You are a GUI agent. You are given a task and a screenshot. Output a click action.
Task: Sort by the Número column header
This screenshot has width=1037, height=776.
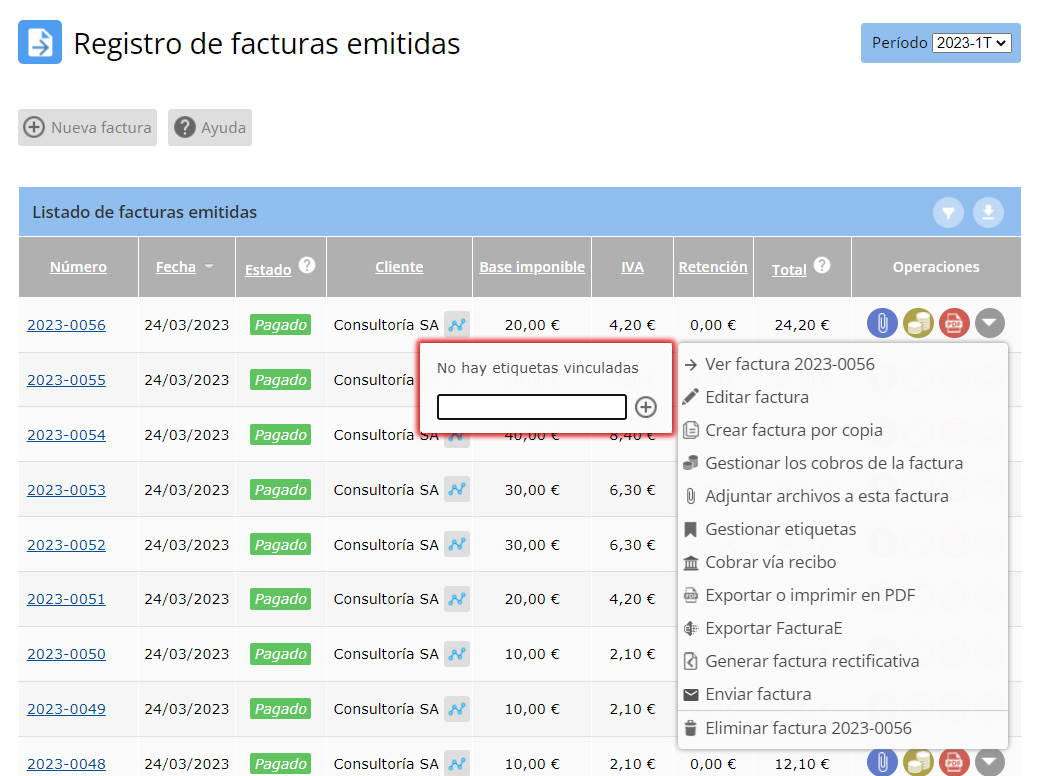point(78,267)
